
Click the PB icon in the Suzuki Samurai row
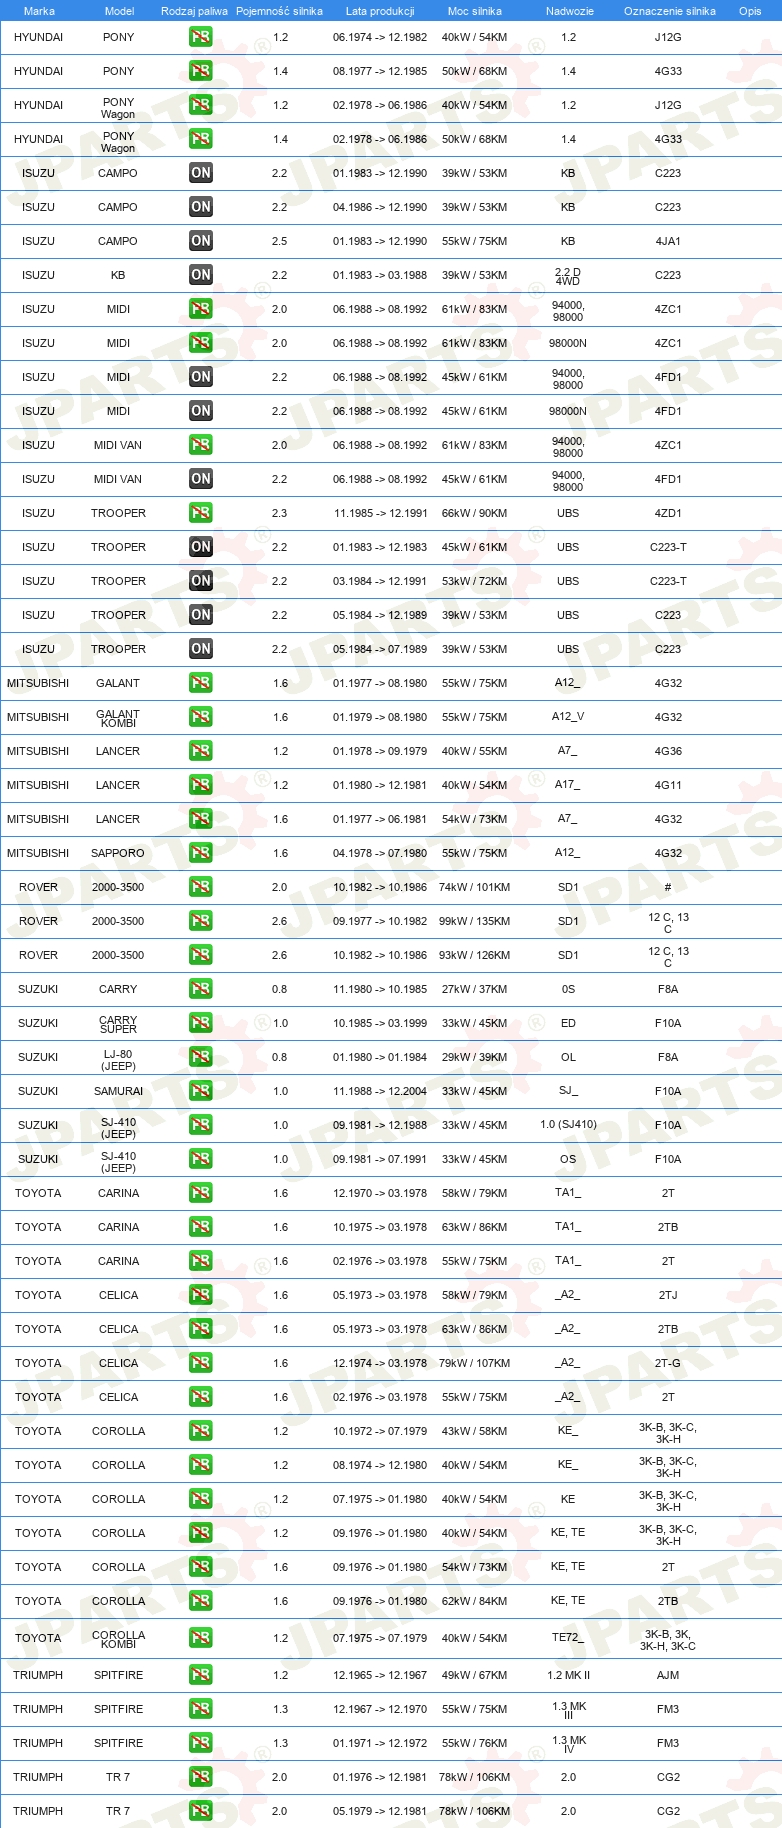pyautogui.click(x=201, y=1091)
